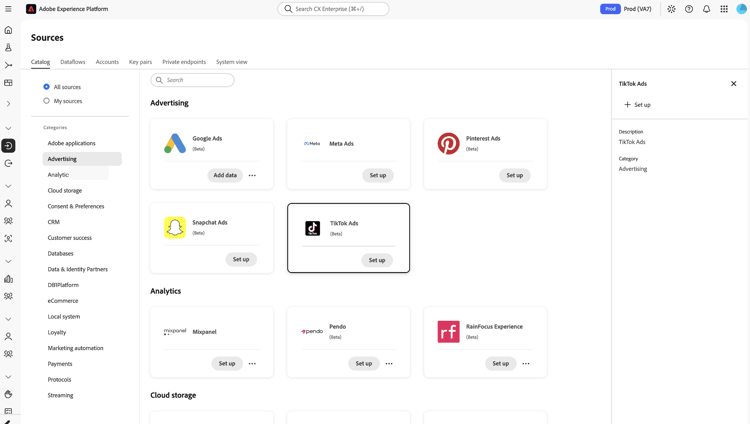The image size is (750, 424).
Task: Select the Cloud storage category
Action: (x=65, y=190)
